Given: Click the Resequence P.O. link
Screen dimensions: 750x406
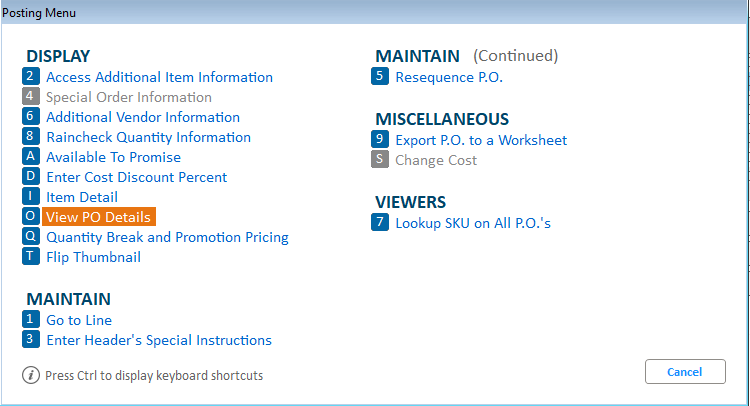Looking at the screenshot, I should click(x=449, y=77).
